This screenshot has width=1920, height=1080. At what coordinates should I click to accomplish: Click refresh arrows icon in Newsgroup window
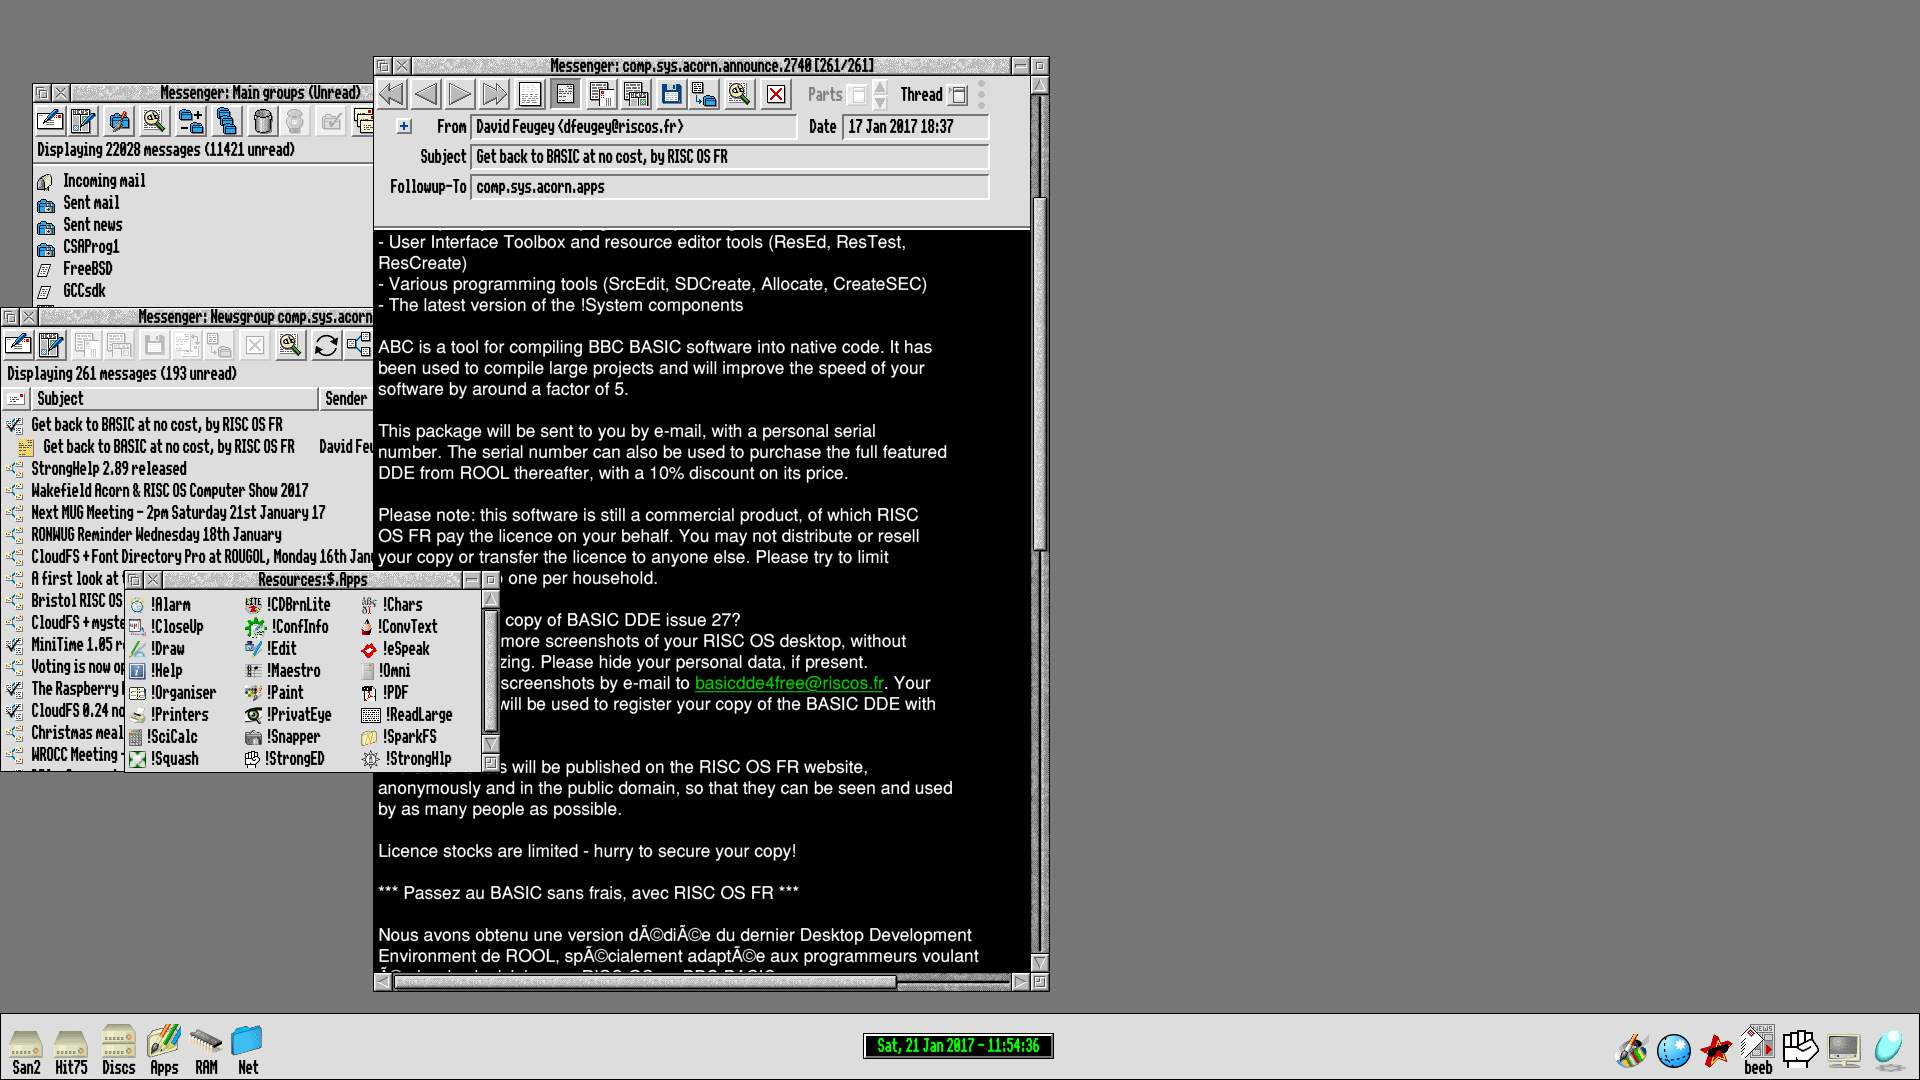pos(325,345)
